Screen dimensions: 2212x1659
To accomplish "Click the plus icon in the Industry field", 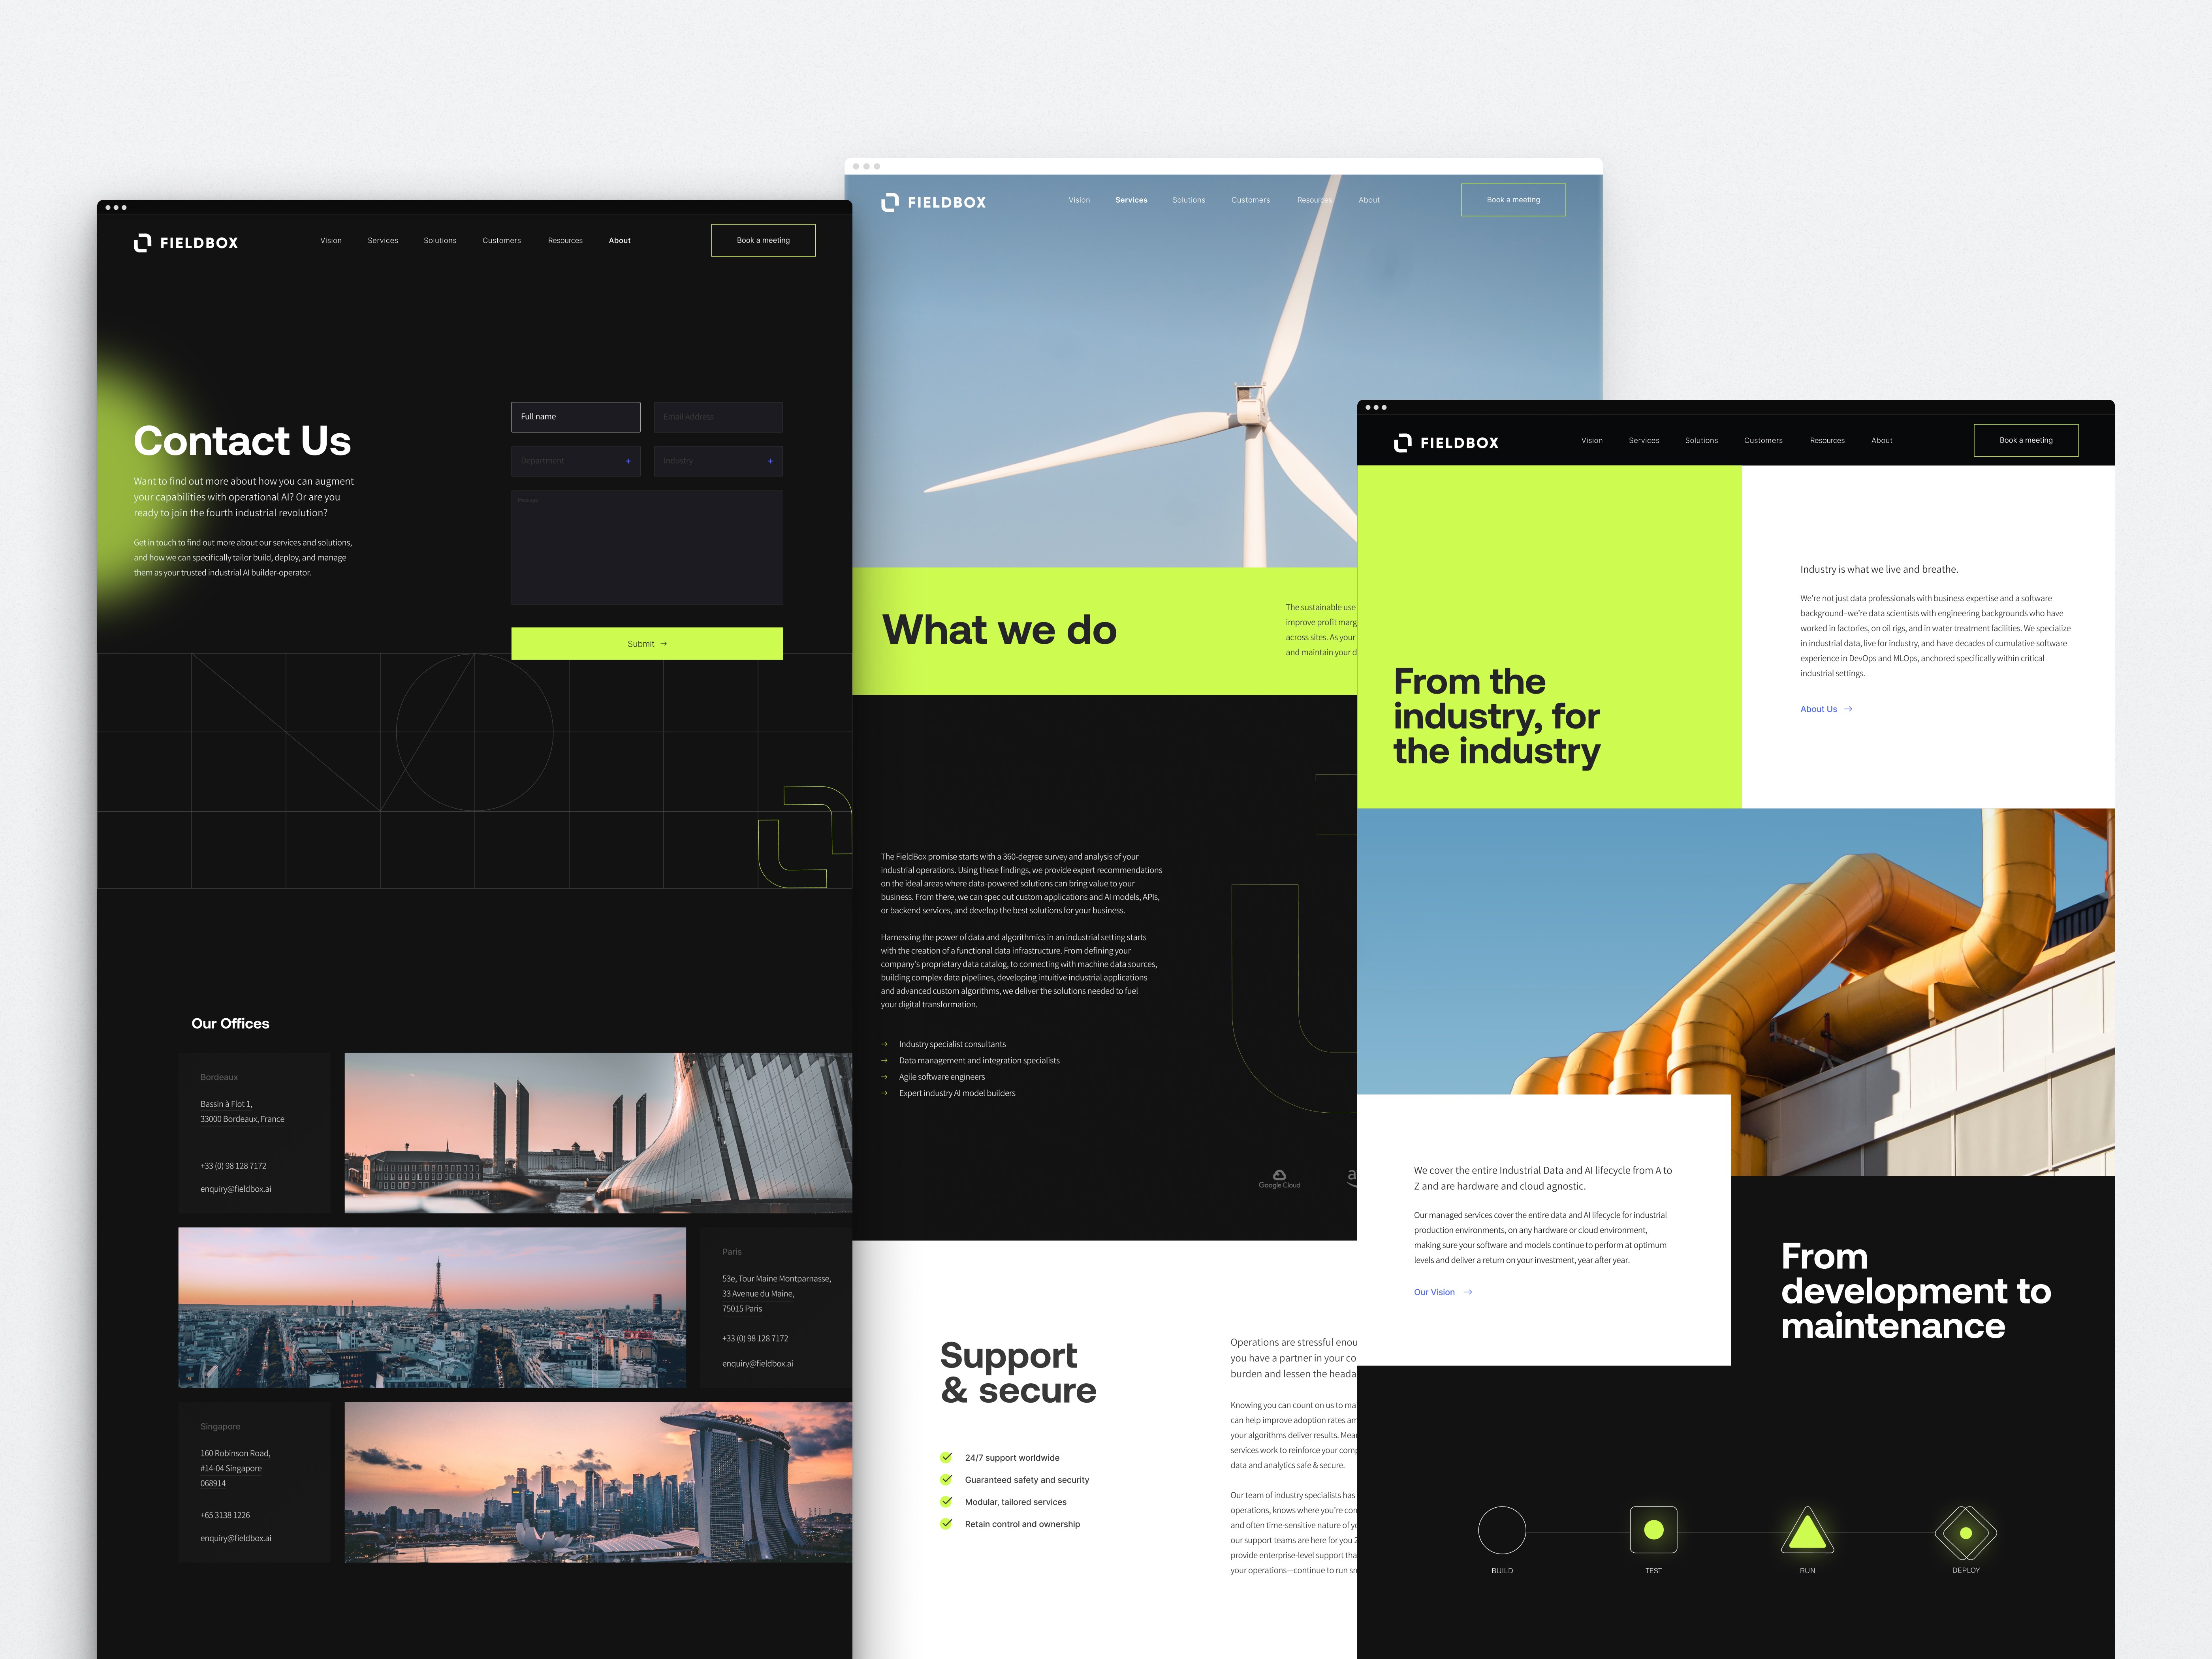I will tap(770, 461).
